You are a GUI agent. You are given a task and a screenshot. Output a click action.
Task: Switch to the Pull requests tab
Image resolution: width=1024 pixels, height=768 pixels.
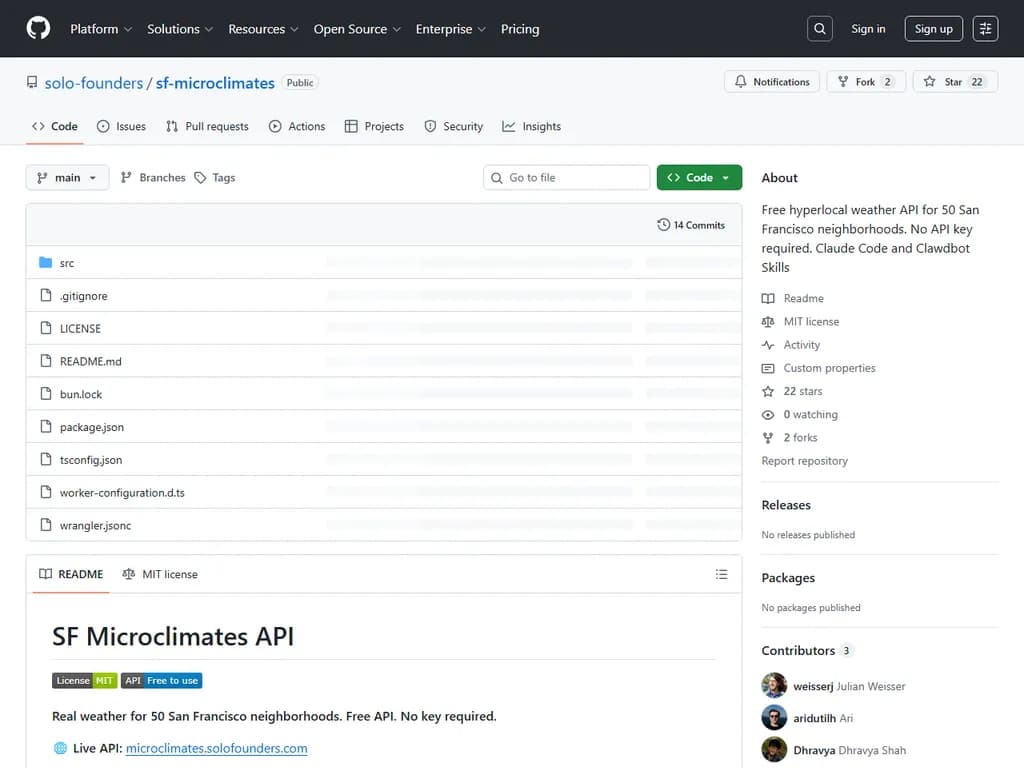click(x=207, y=127)
